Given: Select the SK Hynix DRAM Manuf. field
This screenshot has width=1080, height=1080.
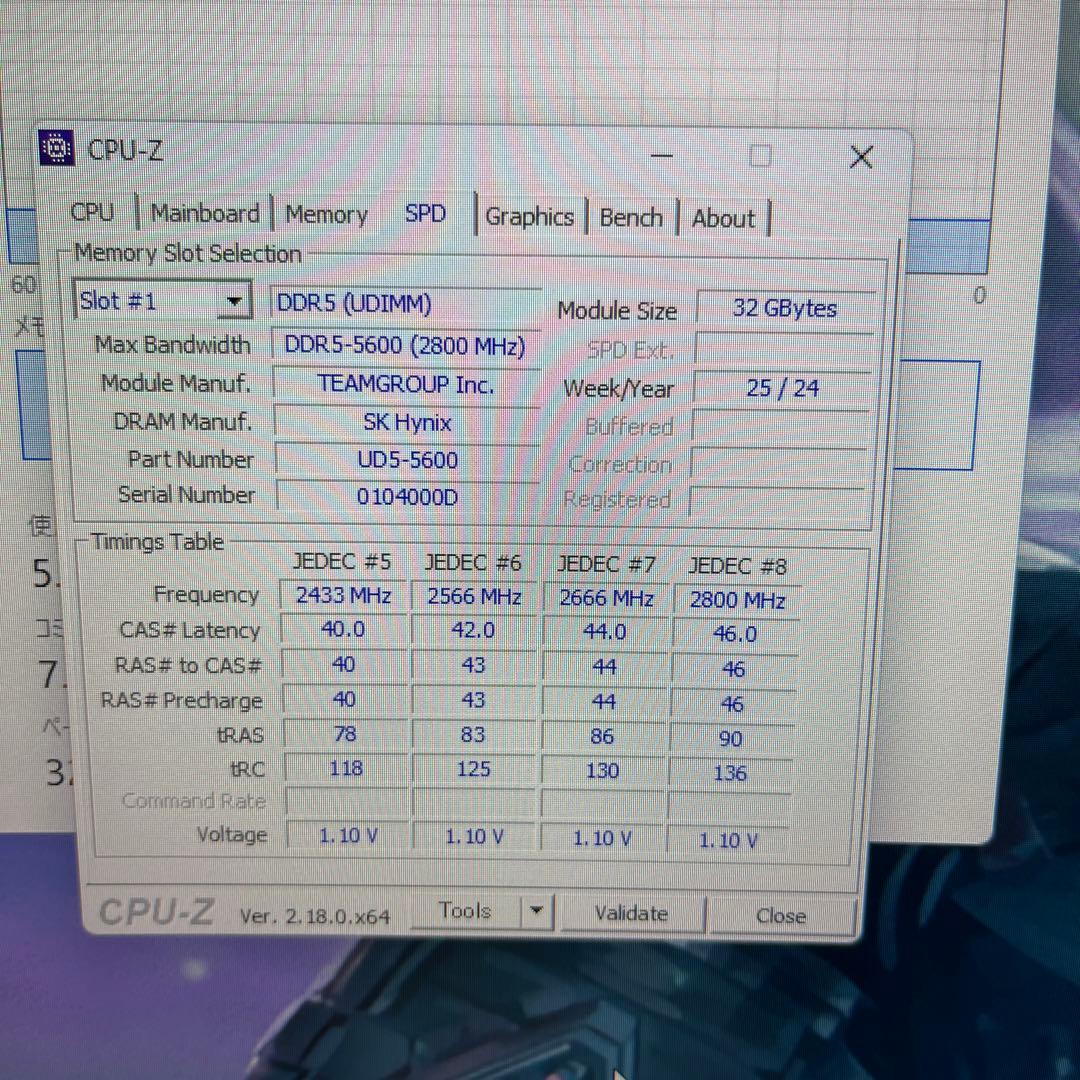Looking at the screenshot, I should click(x=406, y=422).
